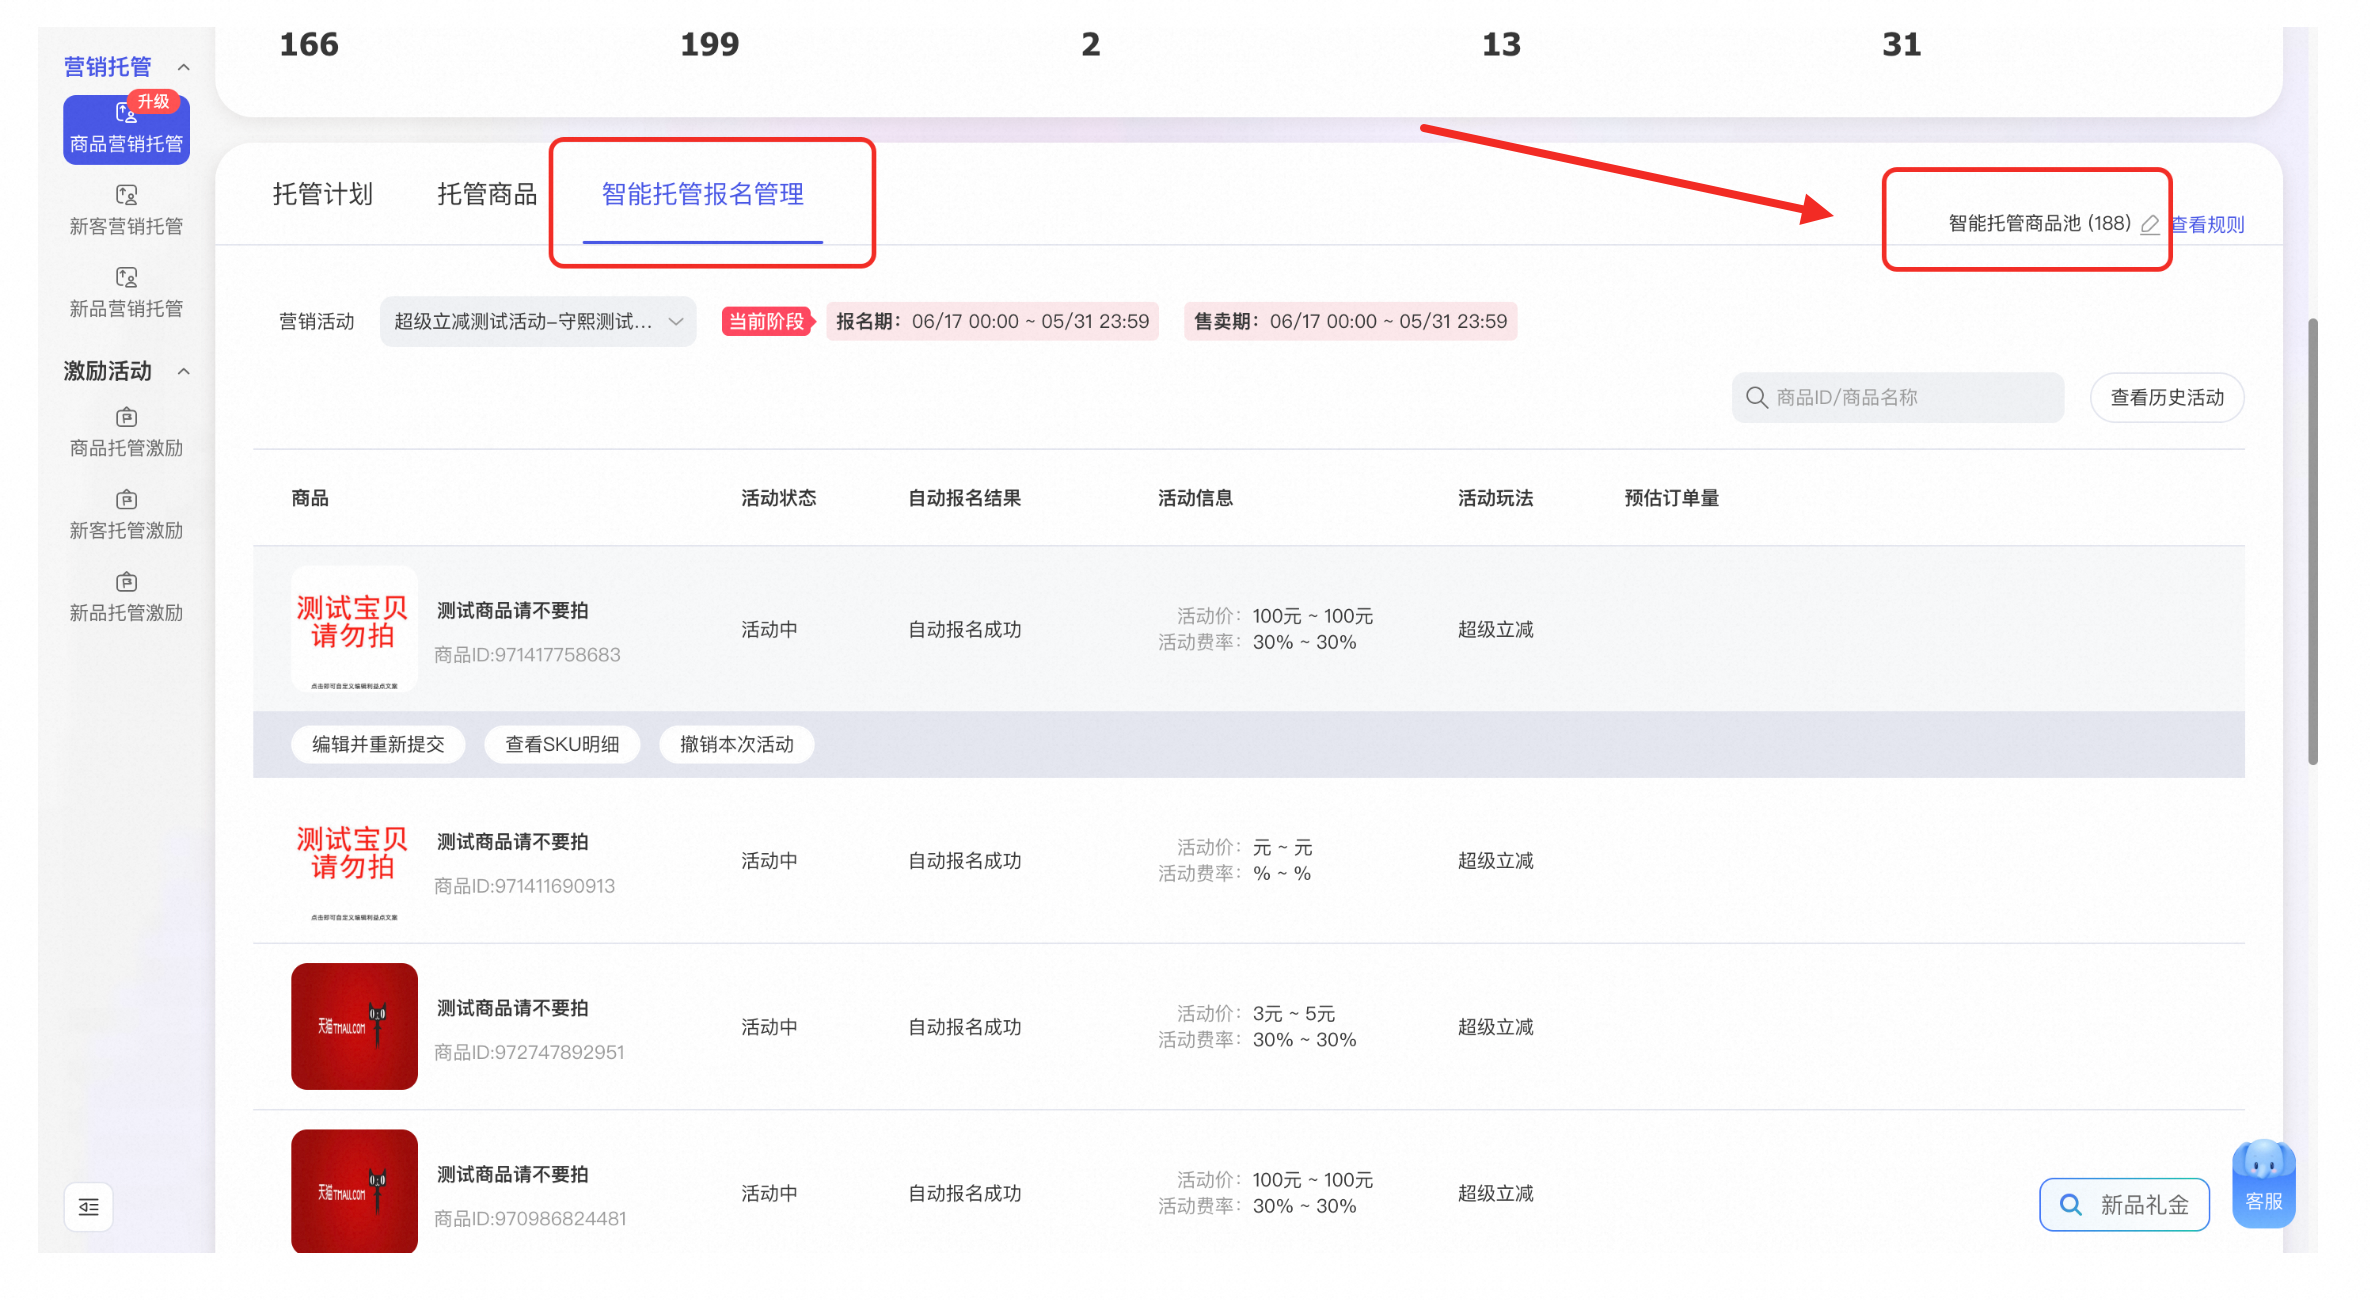Switch to the 托管计划 tab
This screenshot has width=2370, height=1300.
[x=323, y=194]
